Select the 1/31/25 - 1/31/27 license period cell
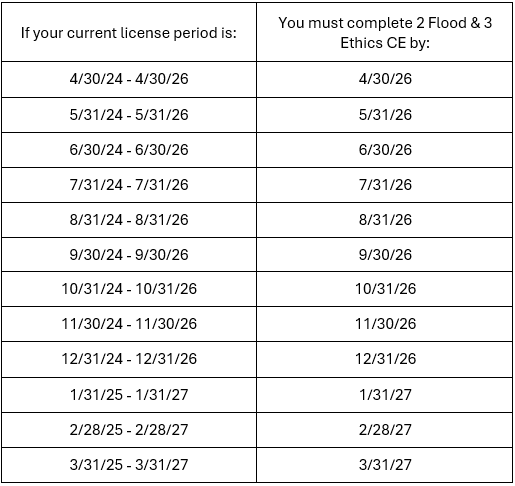515x486 pixels. coord(129,395)
